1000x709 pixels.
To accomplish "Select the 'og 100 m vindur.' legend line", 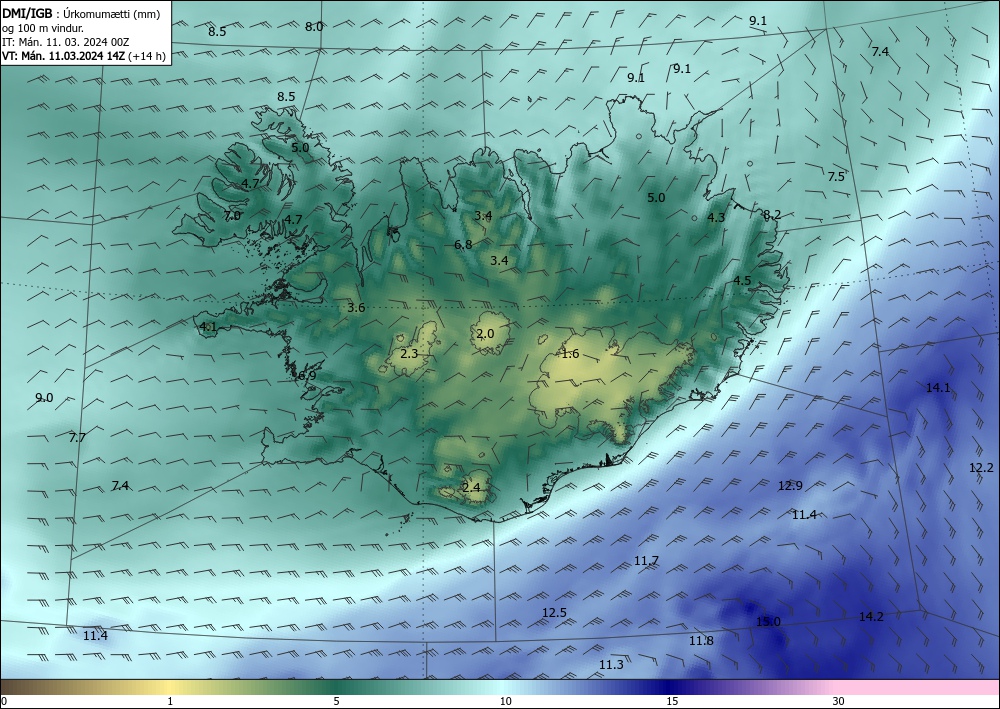I will pos(43,28).
